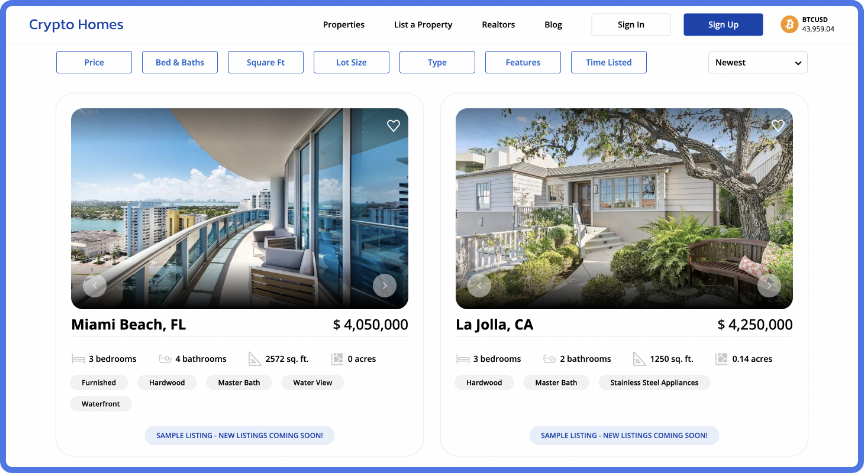This screenshot has width=864, height=473.
Task: Go to Properties in the navigation menu
Action: click(344, 25)
